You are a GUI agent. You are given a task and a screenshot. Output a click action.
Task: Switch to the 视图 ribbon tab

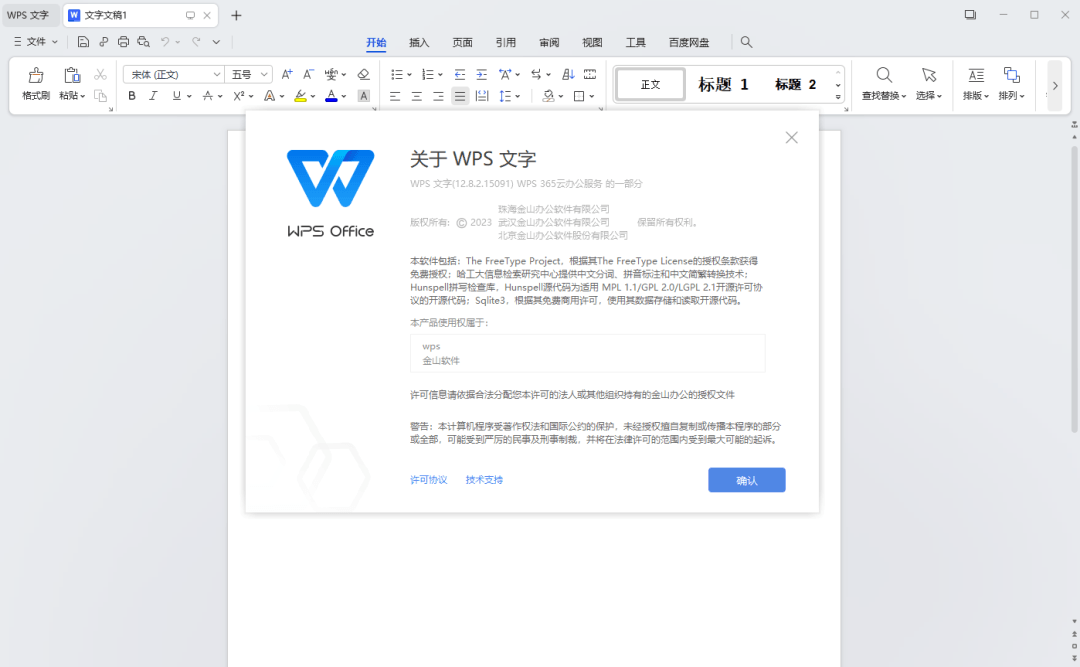pyautogui.click(x=592, y=43)
